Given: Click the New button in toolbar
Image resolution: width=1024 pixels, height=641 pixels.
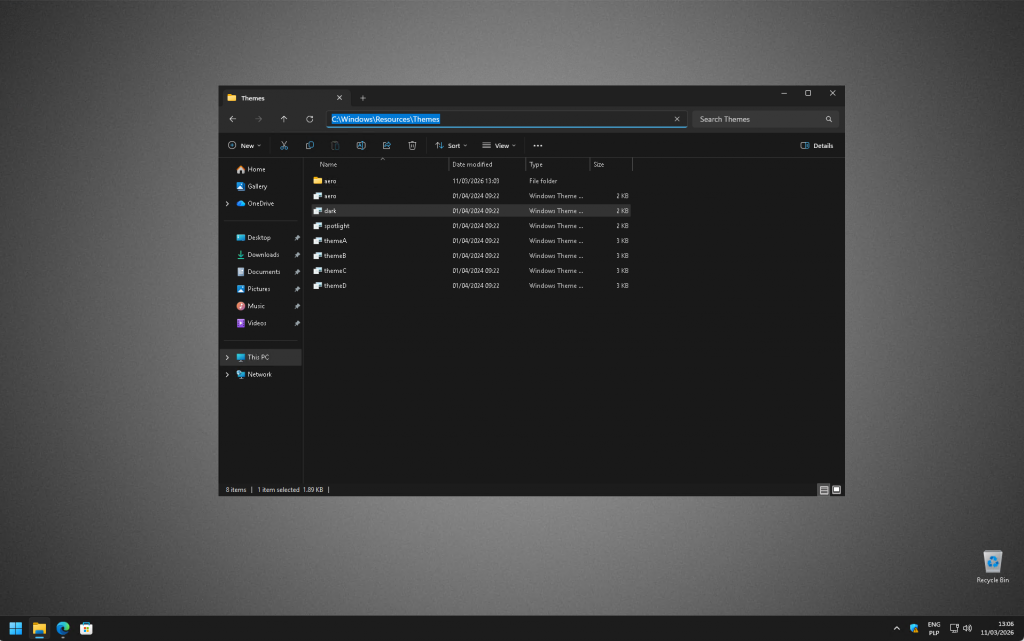Looking at the screenshot, I should (x=244, y=145).
